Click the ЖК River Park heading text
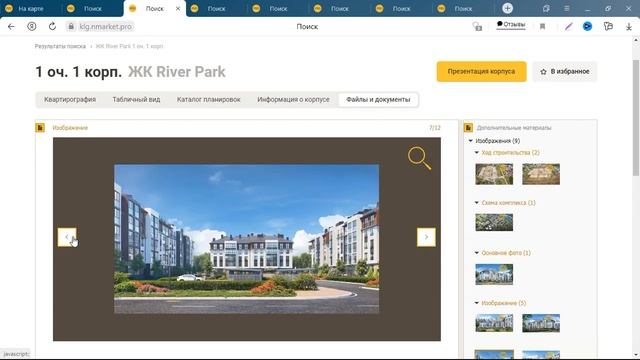This screenshot has height=360, width=640. tap(177, 72)
